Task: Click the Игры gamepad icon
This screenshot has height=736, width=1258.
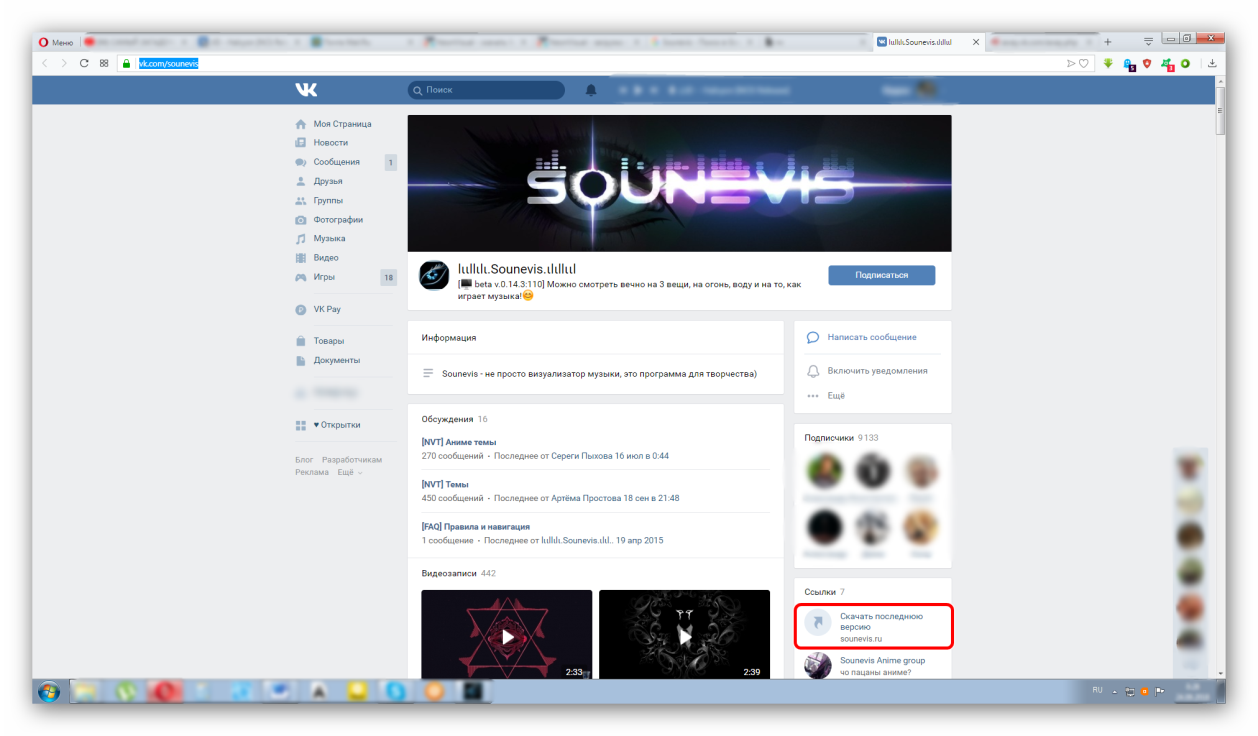Action: click(301, 277)
